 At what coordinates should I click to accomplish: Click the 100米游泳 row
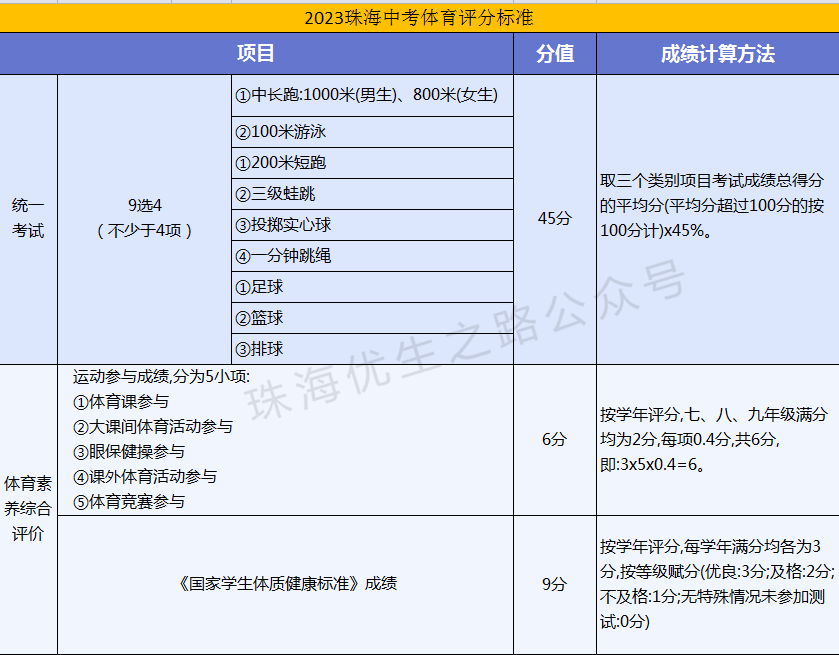tap(372, 132)
